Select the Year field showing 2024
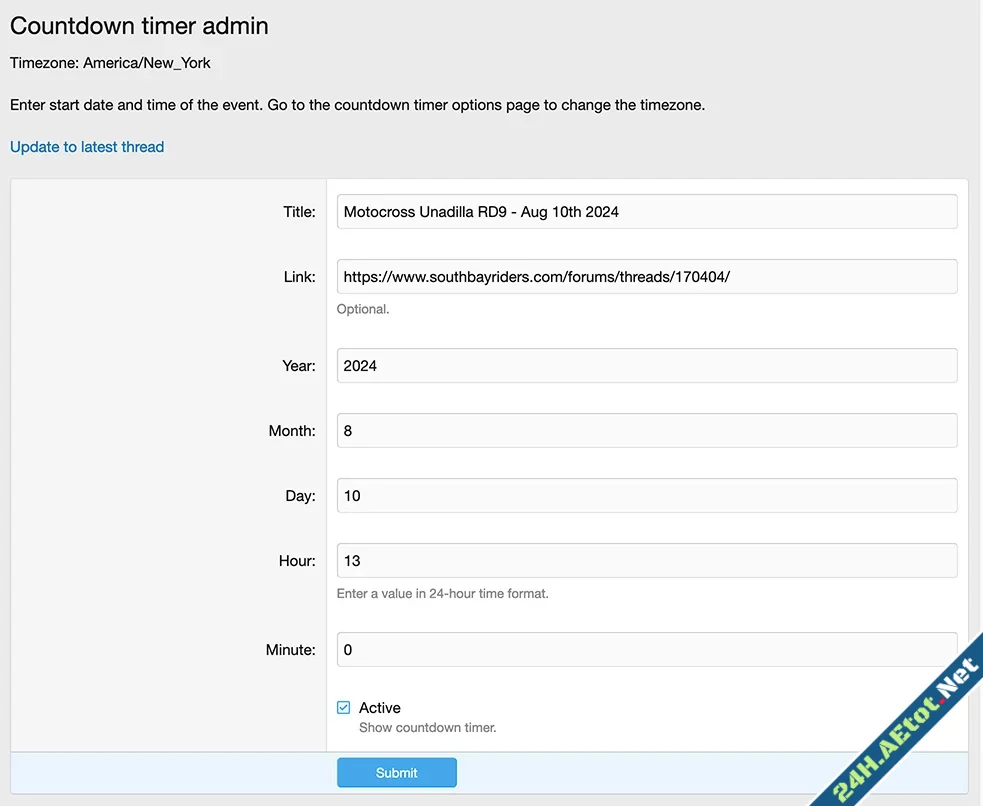983x806 pixels. pyautogui.click(x=646, y=365)
